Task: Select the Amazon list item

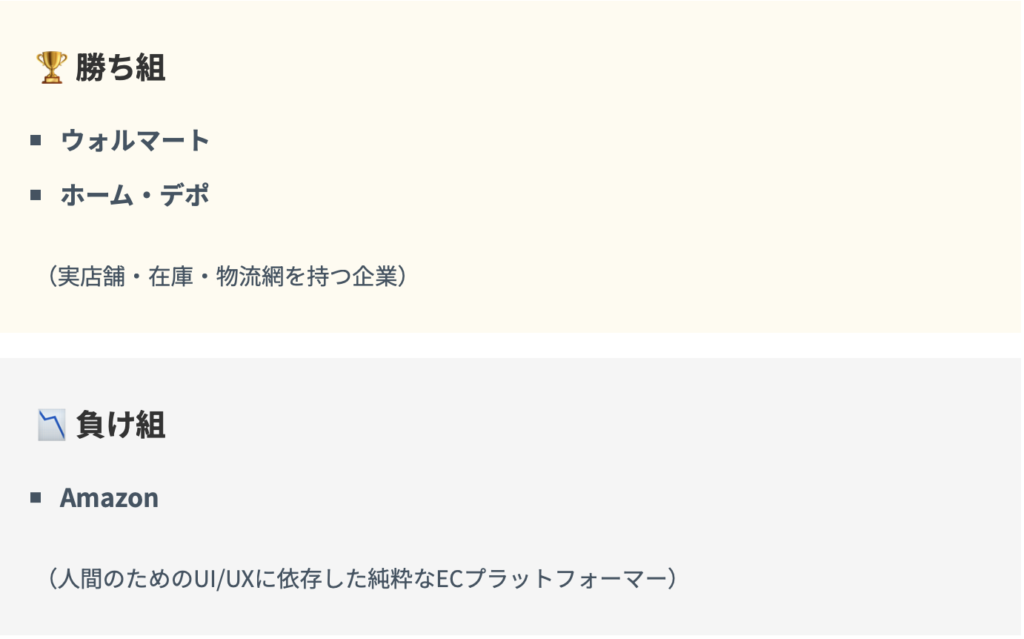Action: (x=109, y=498)
